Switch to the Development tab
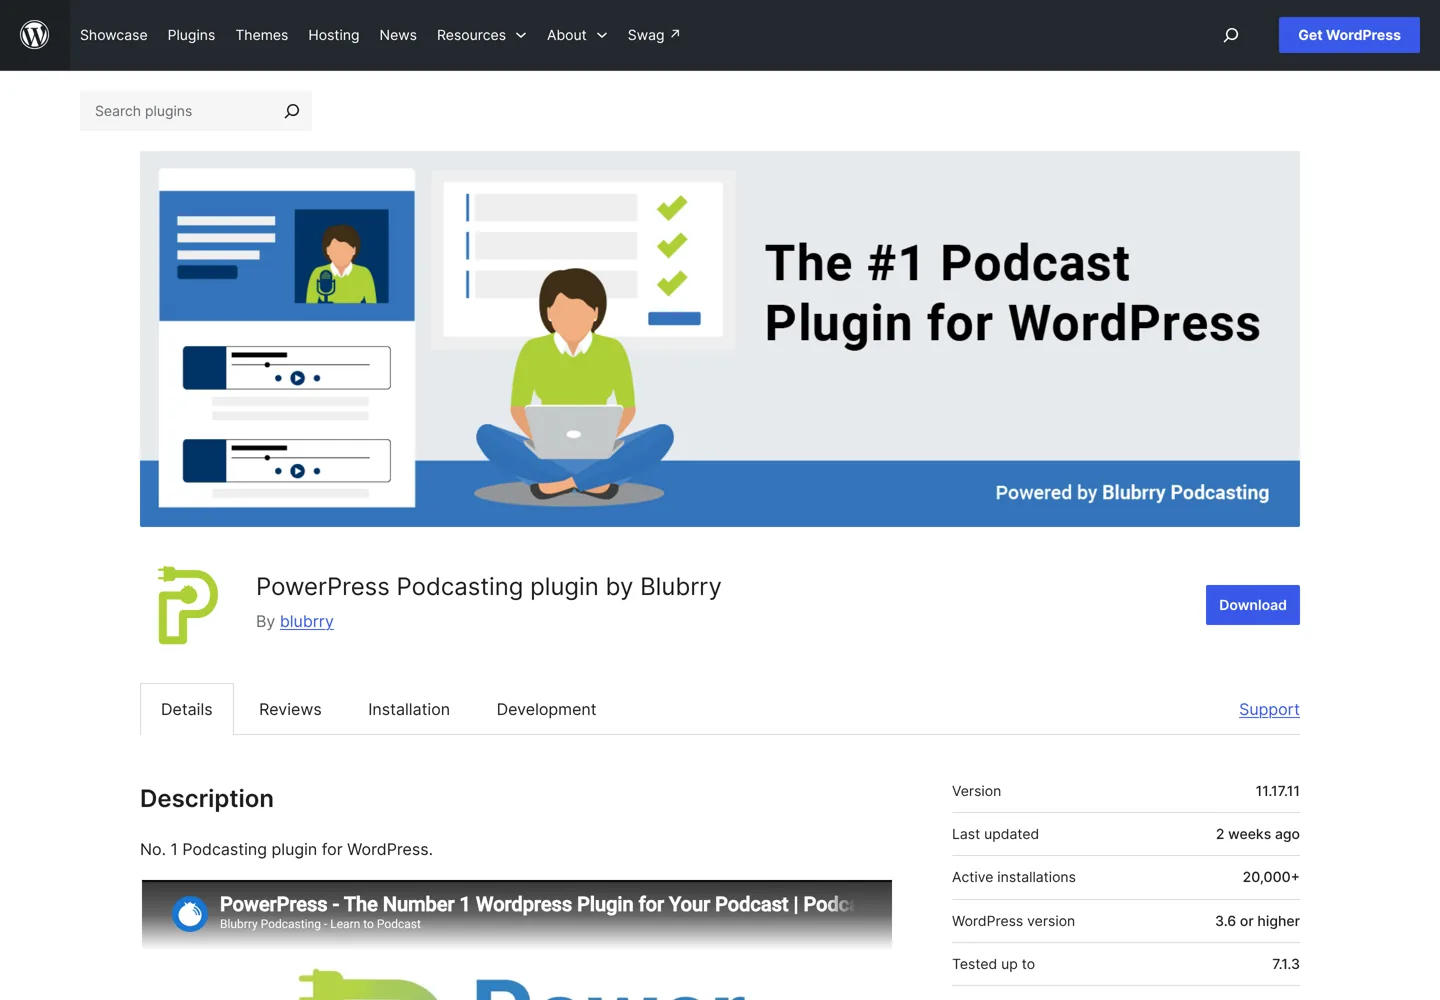1440x1000 pixels. [546, 709]
